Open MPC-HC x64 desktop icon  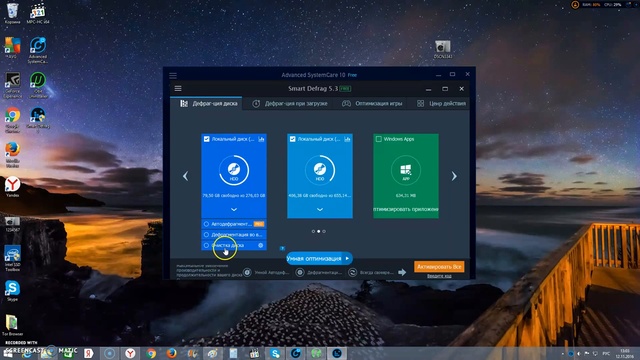(38, 13)
